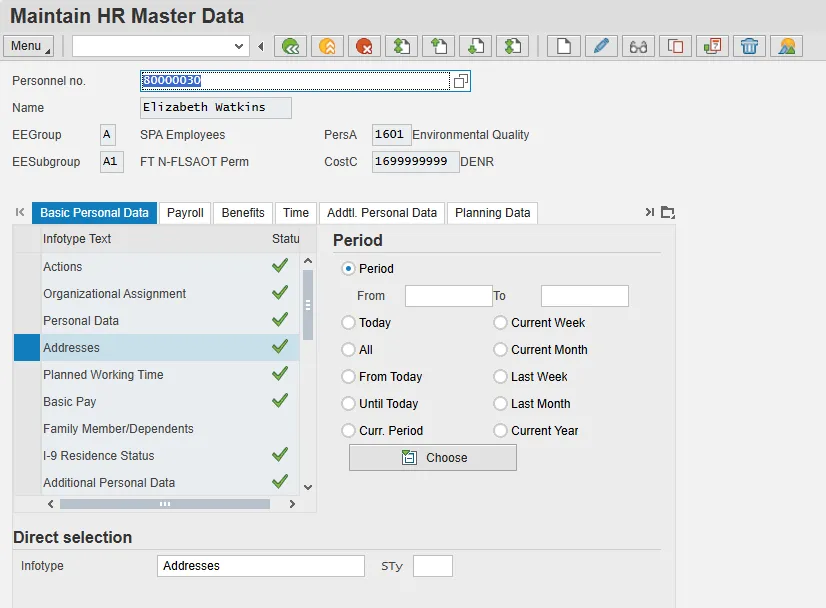
Task: Click the green Back arrow icon
Action: pyautogui.click(x=290, y=46)
